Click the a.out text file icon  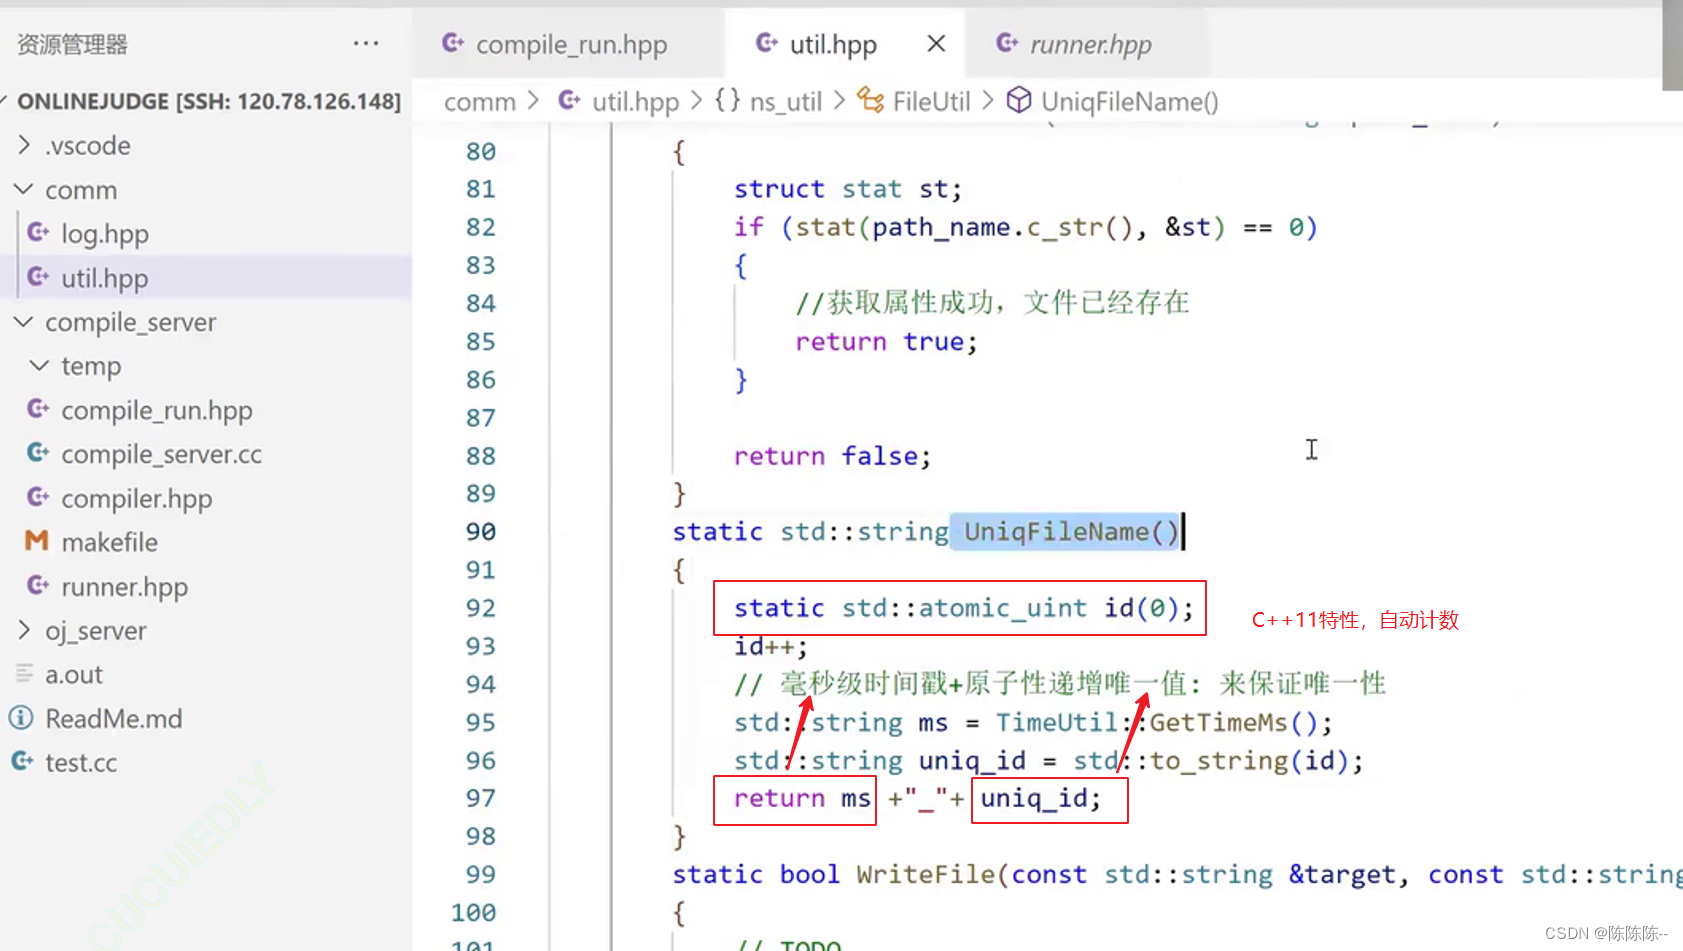pyautogui.click(x=24, y=673)
